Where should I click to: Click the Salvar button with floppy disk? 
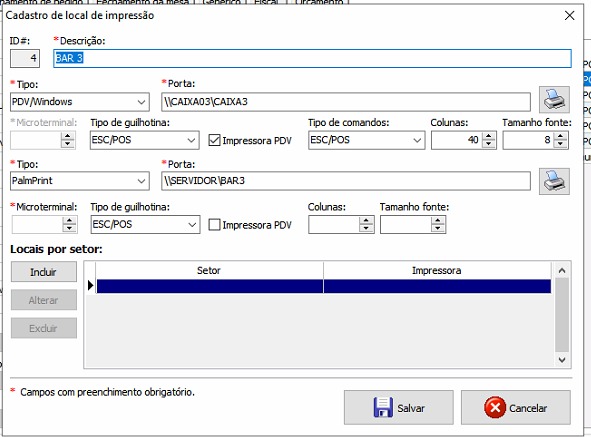398,408
